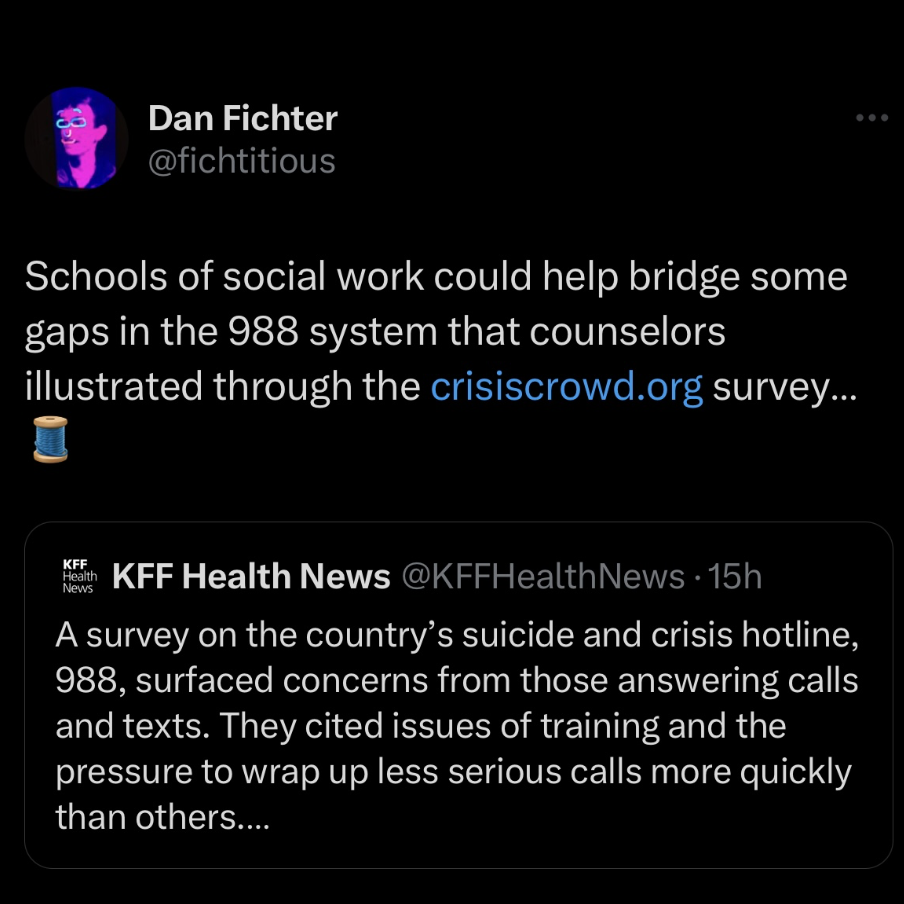Screen dimensions: 904x904
Task: Open Dan Fichter's profile avatar
Action: (76, 138)
